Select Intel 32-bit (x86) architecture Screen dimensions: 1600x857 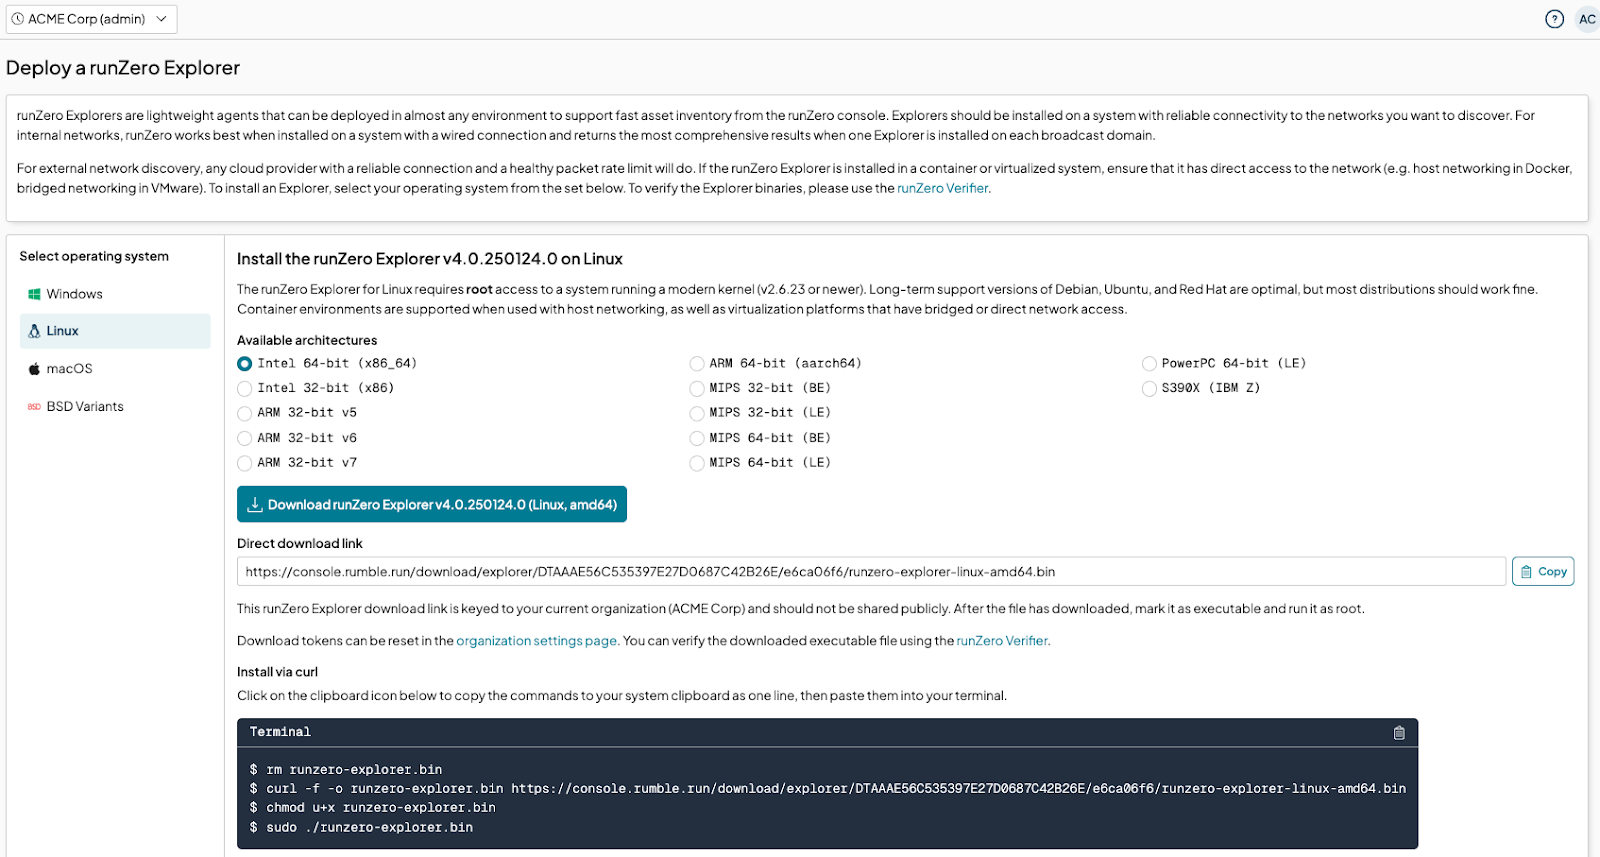click(x=245, y=389)
